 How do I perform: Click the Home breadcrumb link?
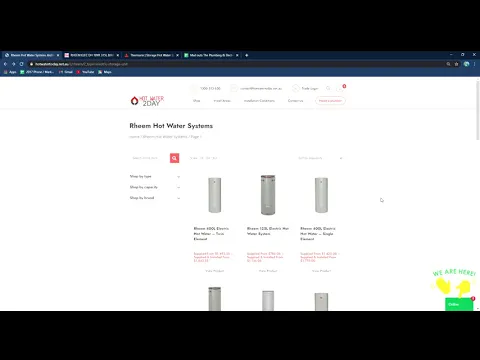tap(134, 137)
